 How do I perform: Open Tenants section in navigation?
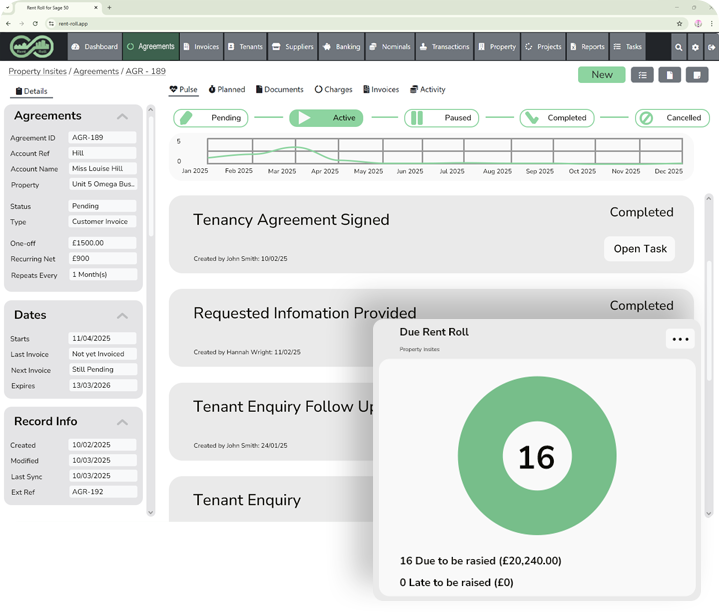coord(245,47)
